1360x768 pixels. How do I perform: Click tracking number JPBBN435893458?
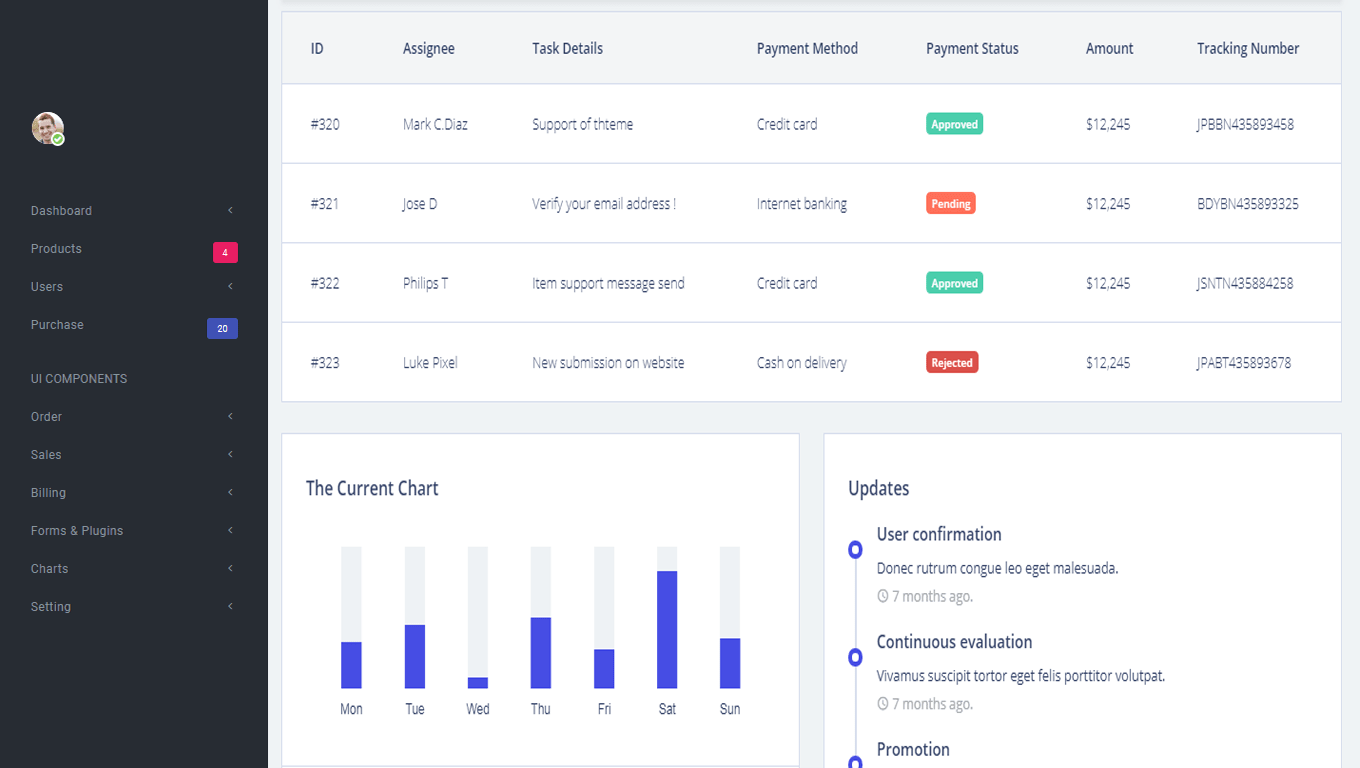pos(1245,124)
